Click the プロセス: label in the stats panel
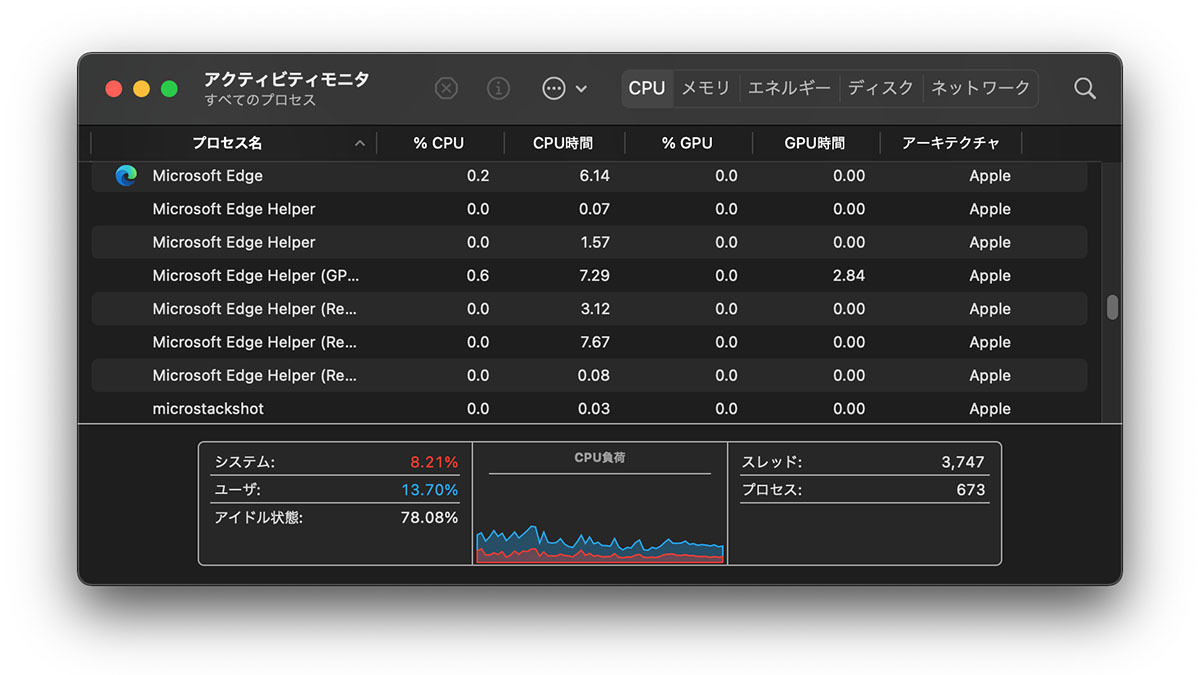Image resolution: width=1200 pixels, height=675 pixels. [x=771, y=490]
